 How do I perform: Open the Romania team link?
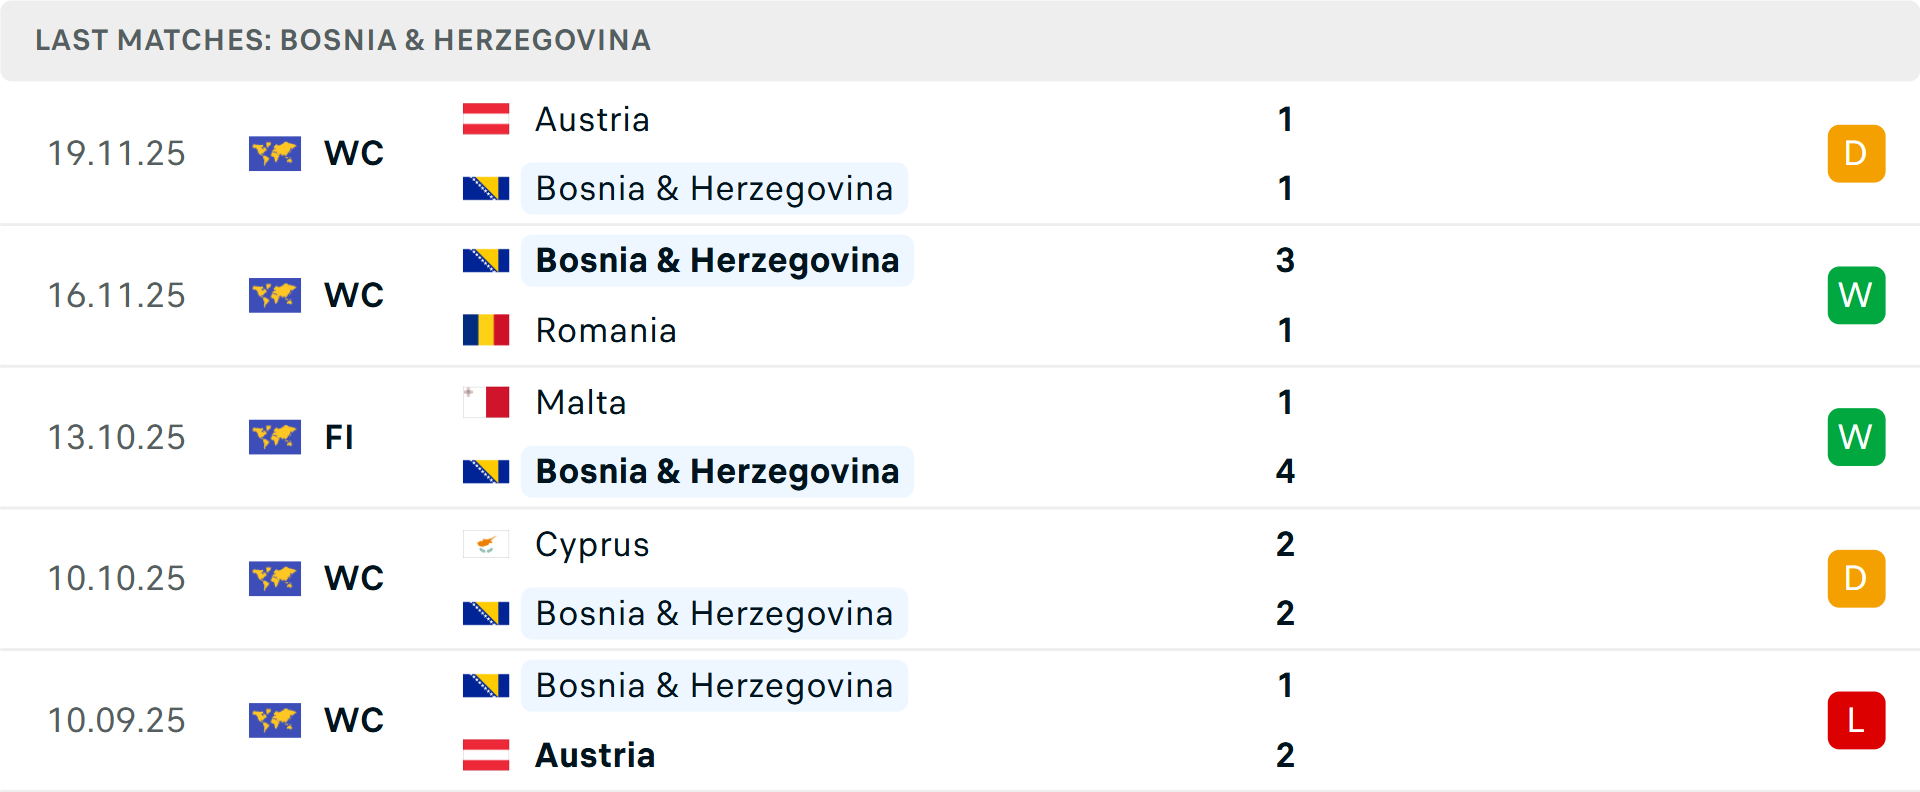[606, 330]
